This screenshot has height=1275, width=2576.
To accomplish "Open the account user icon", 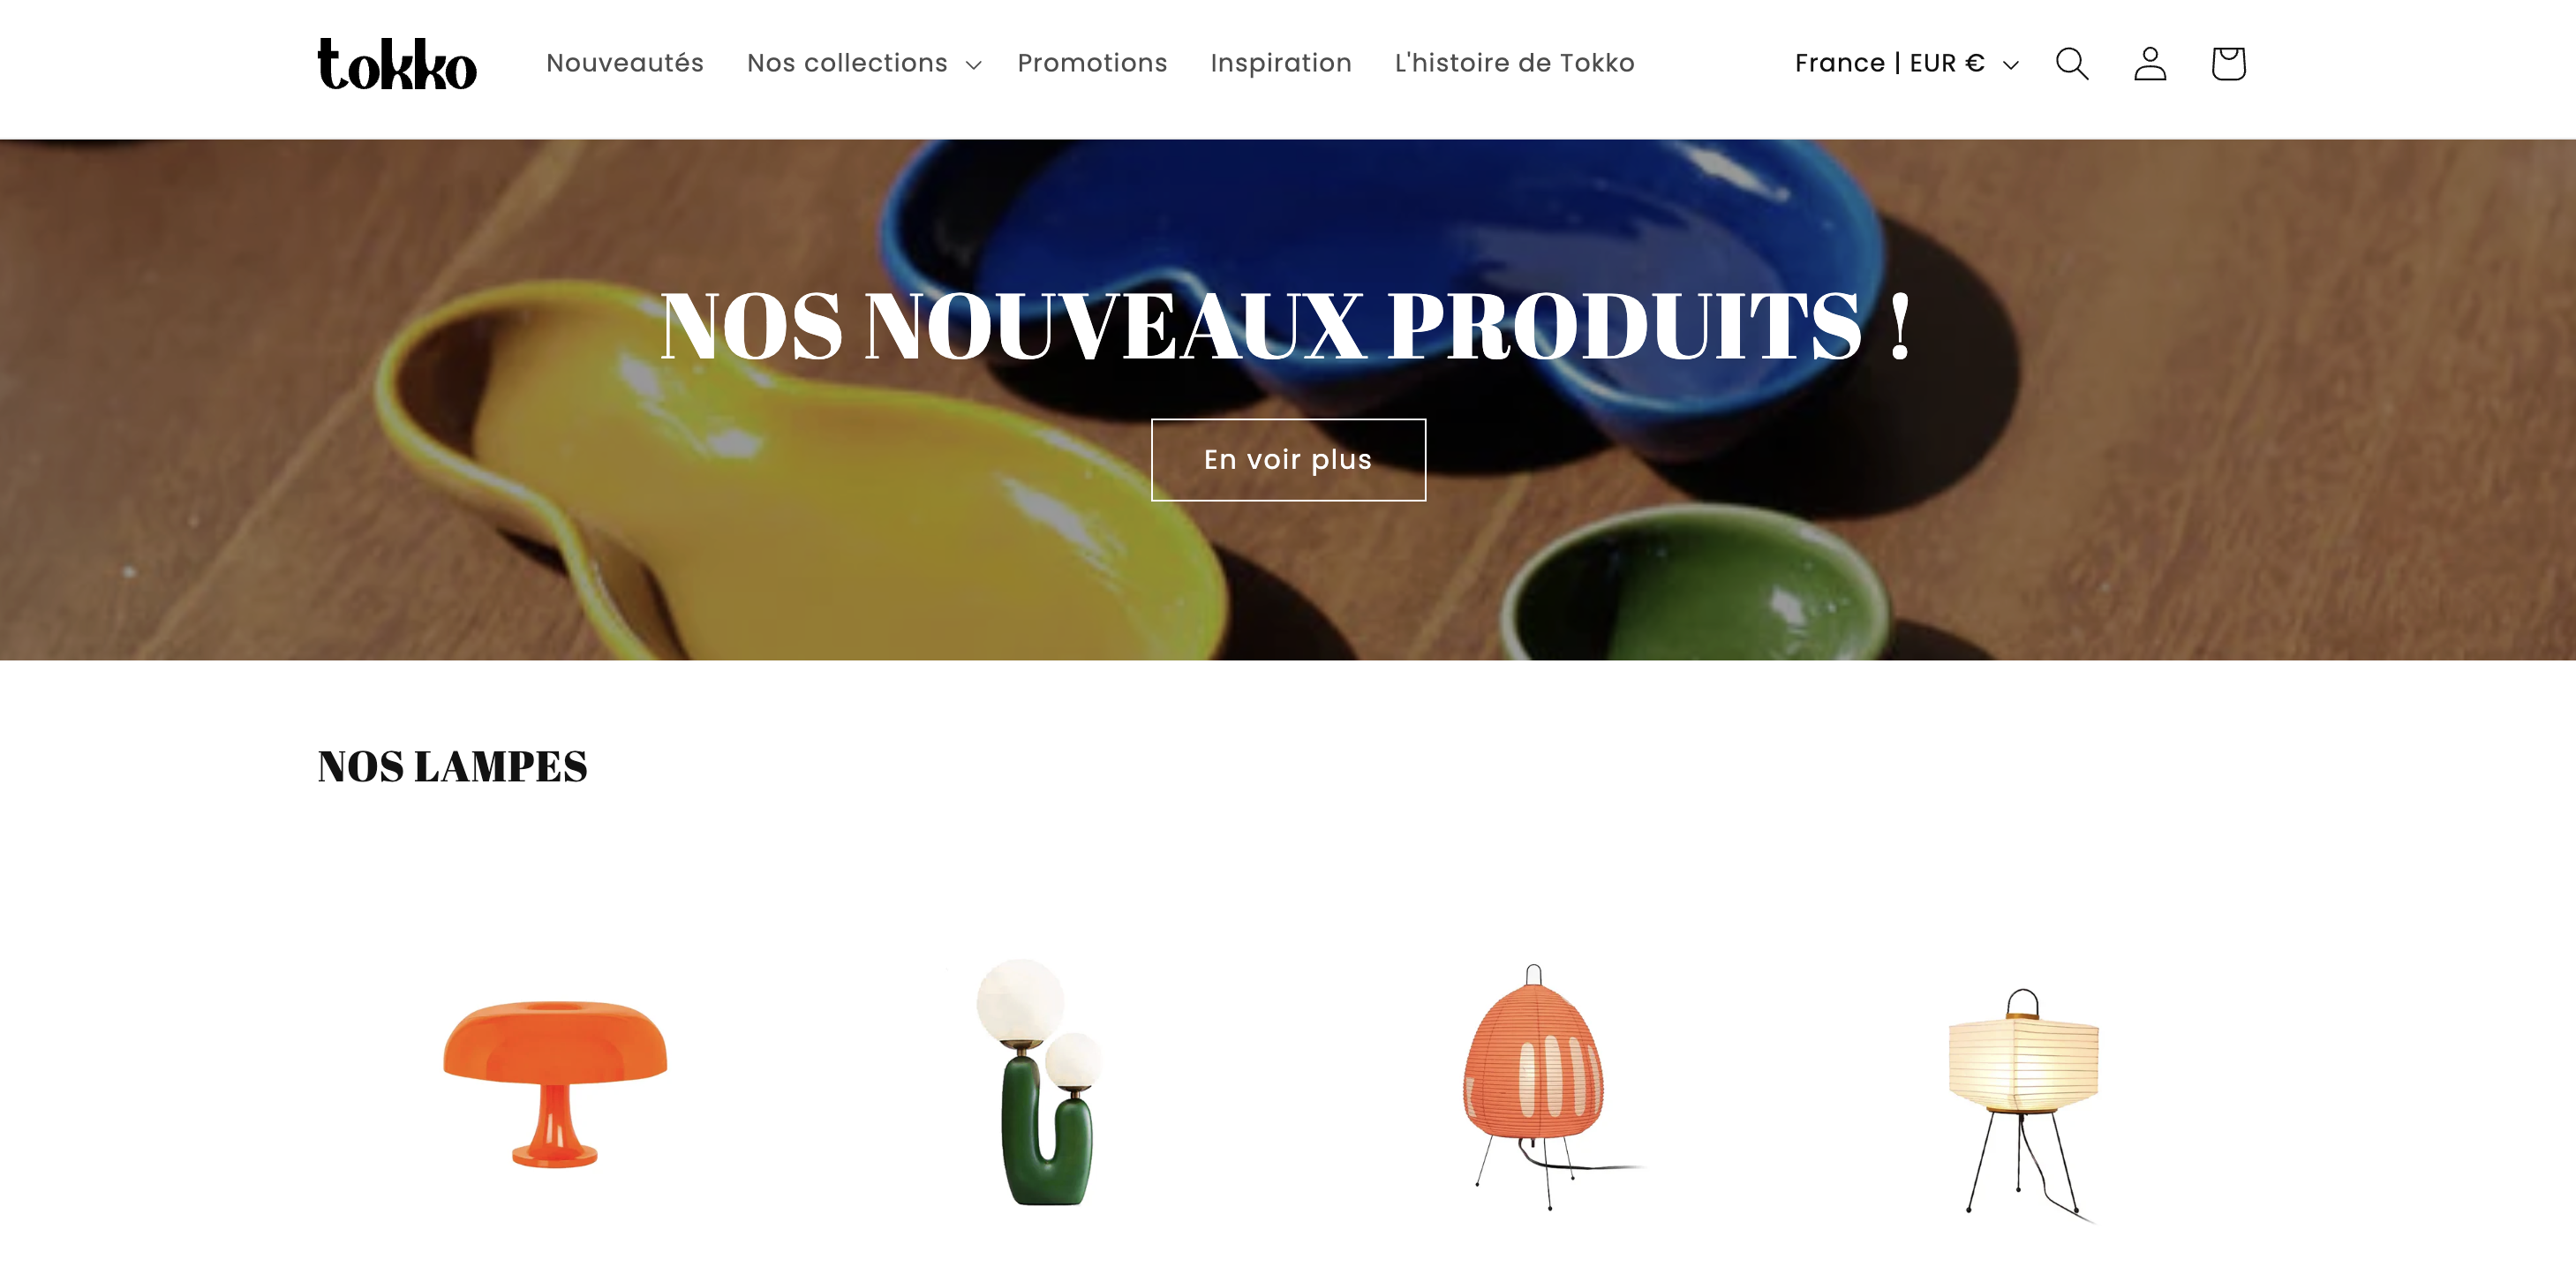I will point(2150,64).
